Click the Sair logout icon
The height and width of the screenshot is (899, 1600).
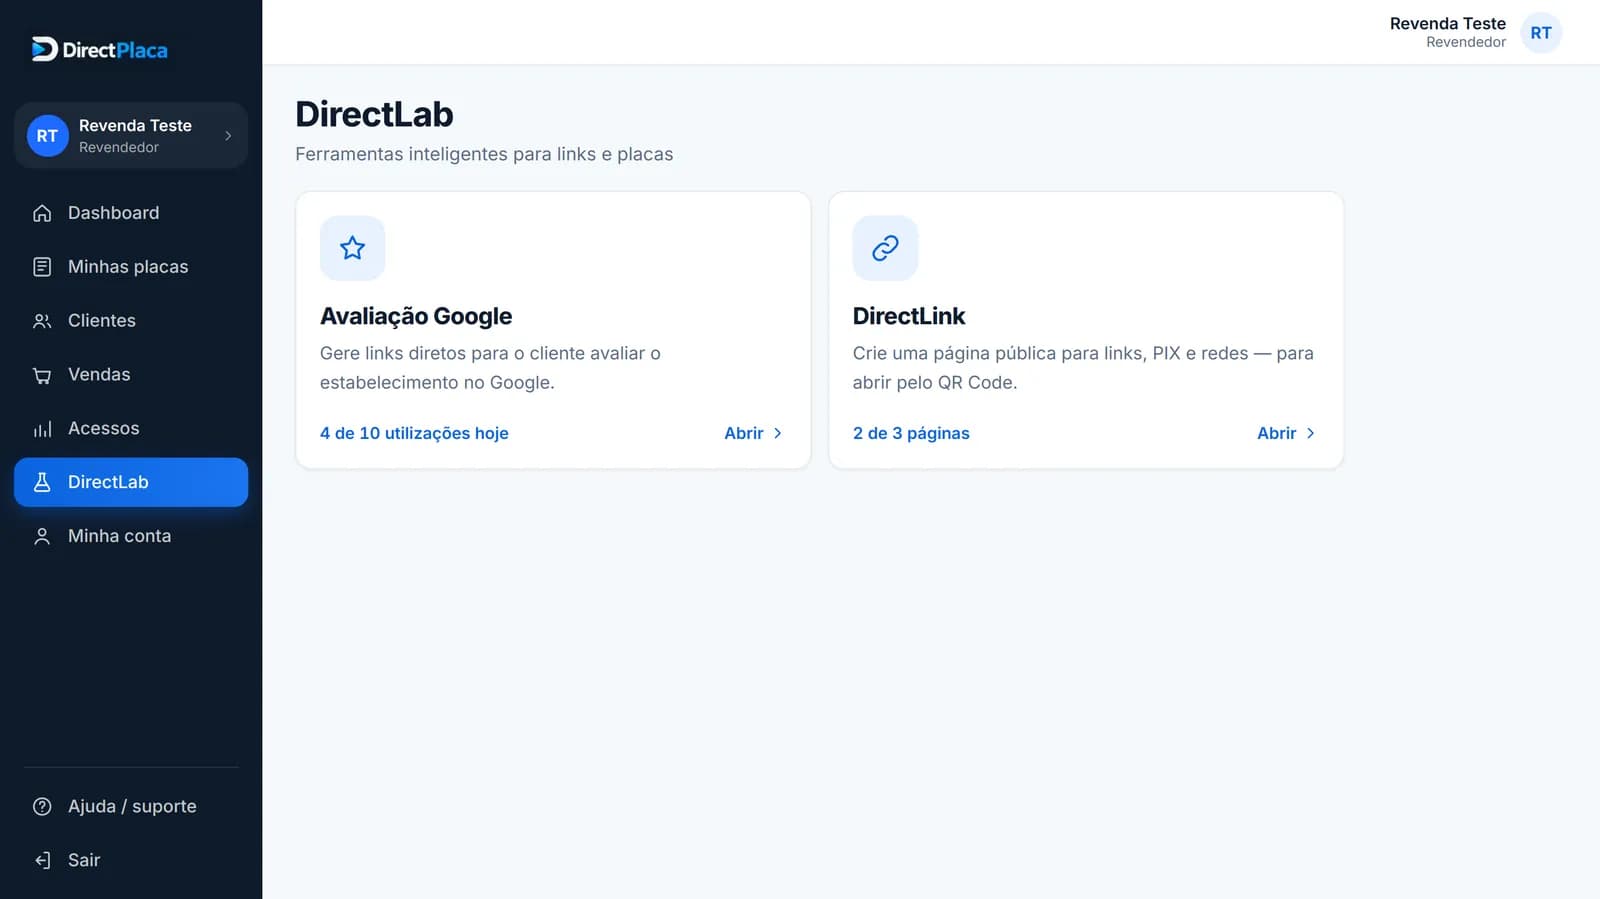[42, 860]
